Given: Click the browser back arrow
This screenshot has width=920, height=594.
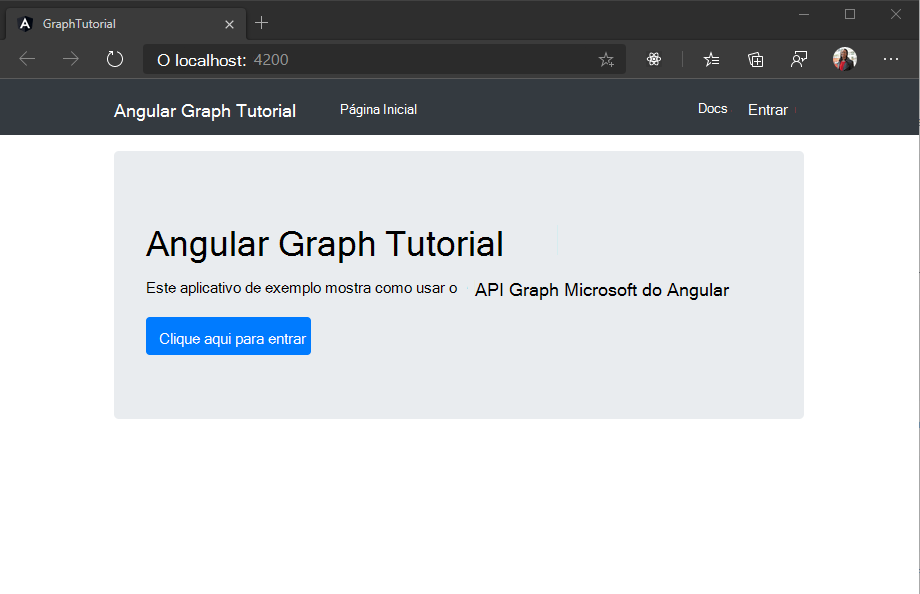Looking at the screenshot, I should (x=27, y=59).
